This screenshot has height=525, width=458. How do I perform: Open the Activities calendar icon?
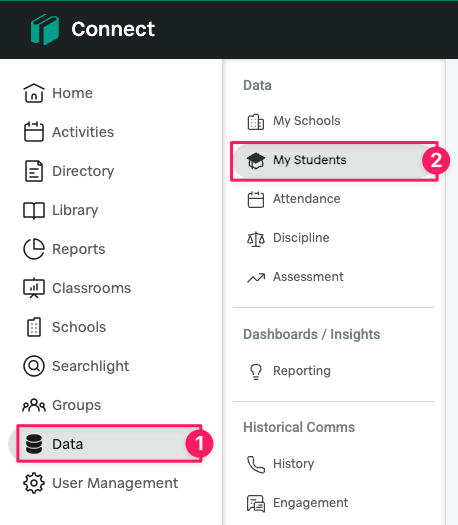(34, 132)
